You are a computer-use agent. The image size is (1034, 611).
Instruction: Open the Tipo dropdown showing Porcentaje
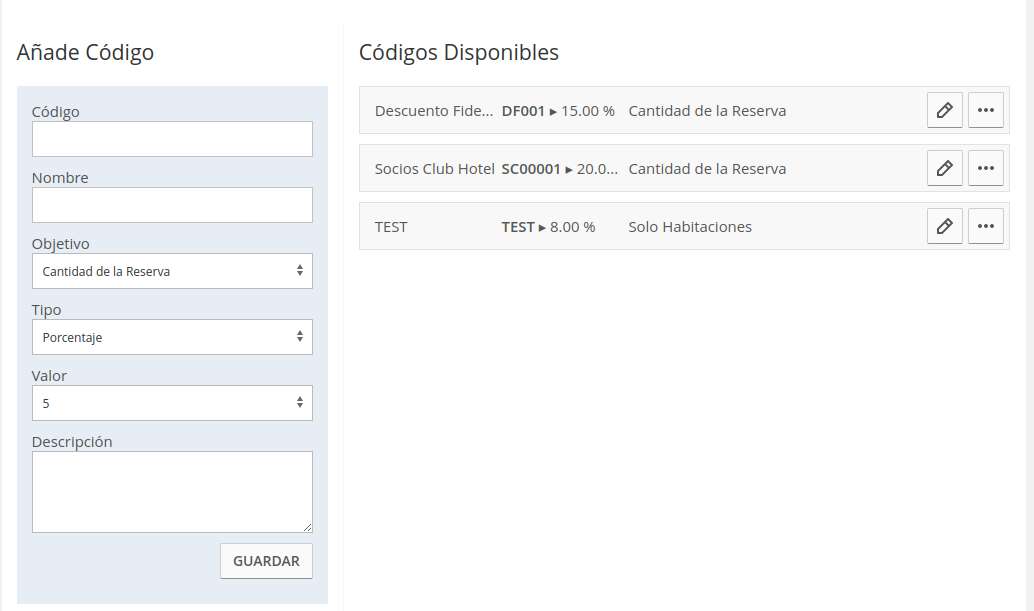pyautogui.click(x=172, y=337)
